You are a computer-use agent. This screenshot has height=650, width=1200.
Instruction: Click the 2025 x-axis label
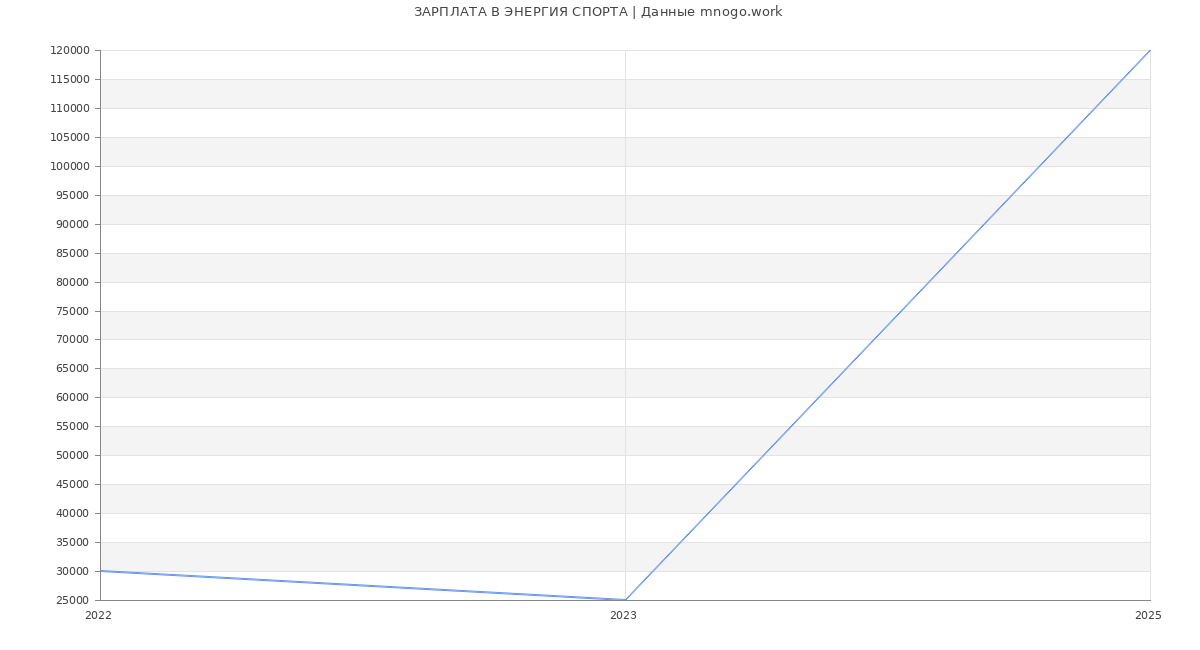pos(1148,616)
